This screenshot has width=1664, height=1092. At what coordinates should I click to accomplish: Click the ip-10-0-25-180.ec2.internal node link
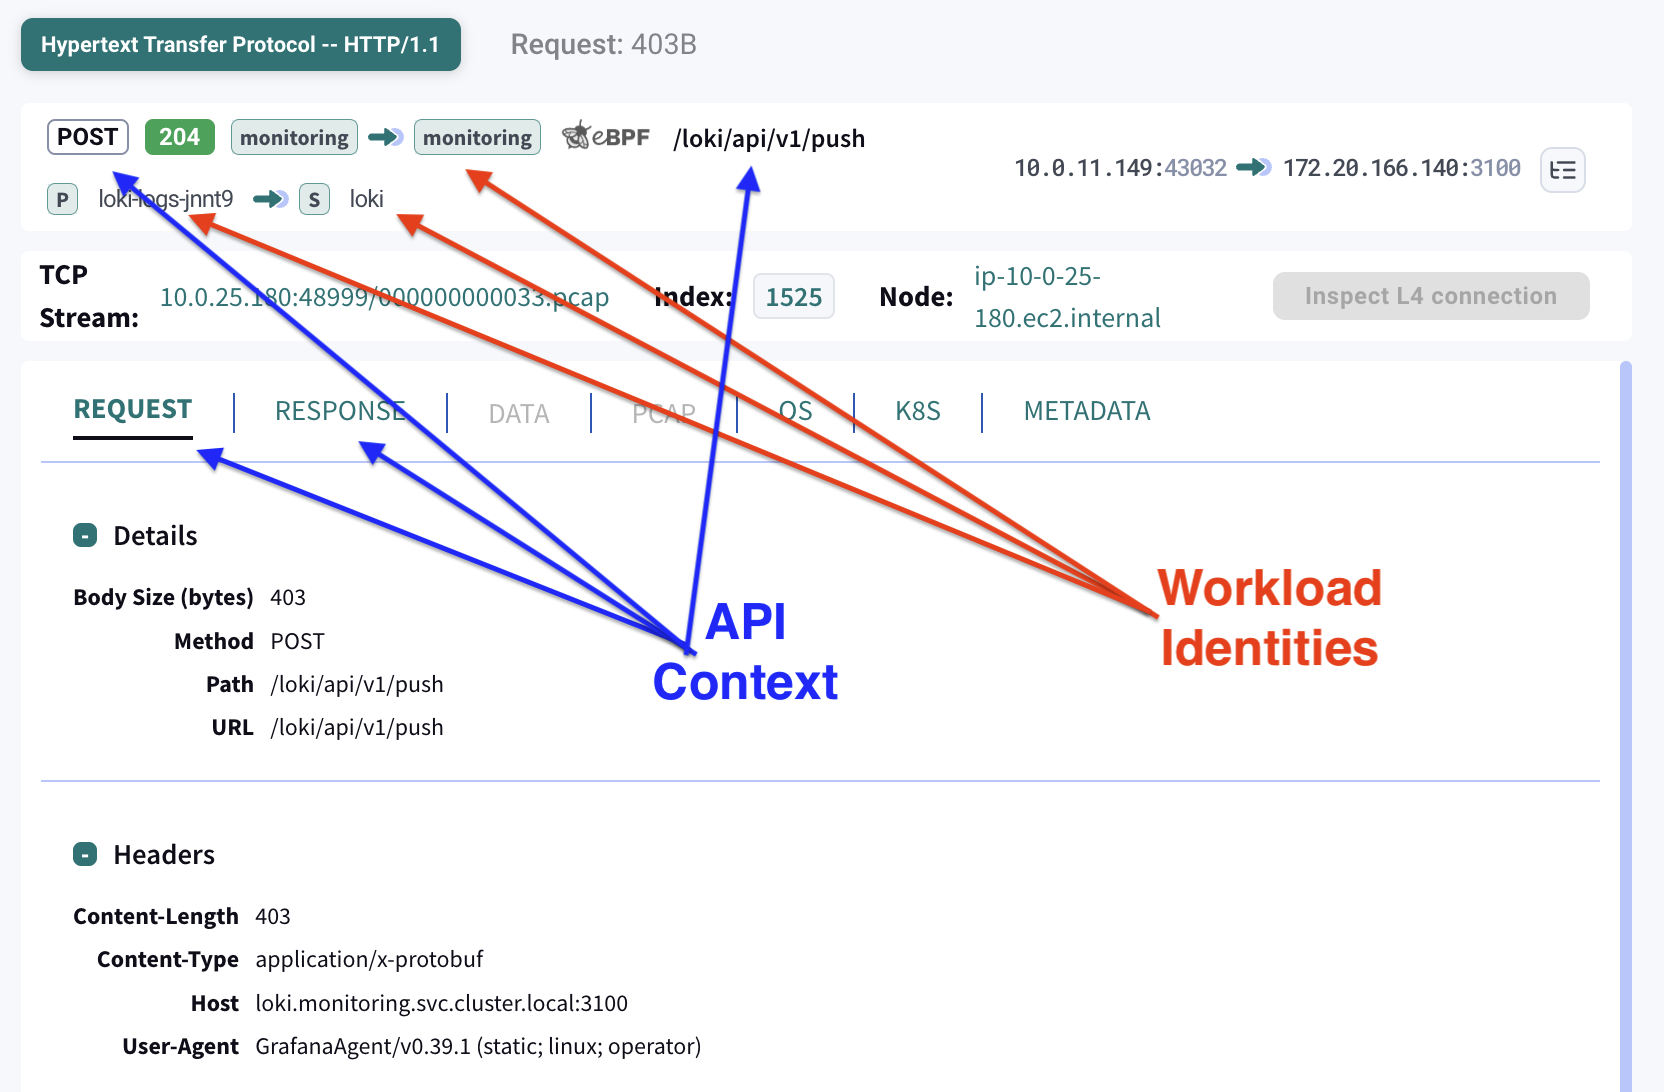tap(1067, 297)
